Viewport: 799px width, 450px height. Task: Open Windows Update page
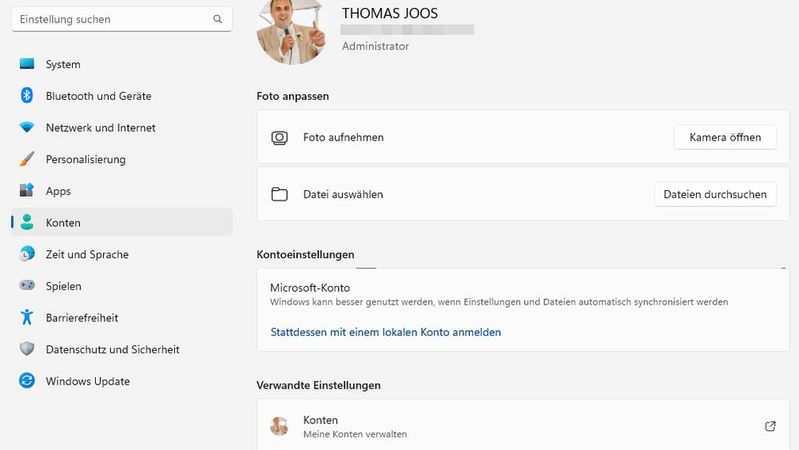coord(122,381)
